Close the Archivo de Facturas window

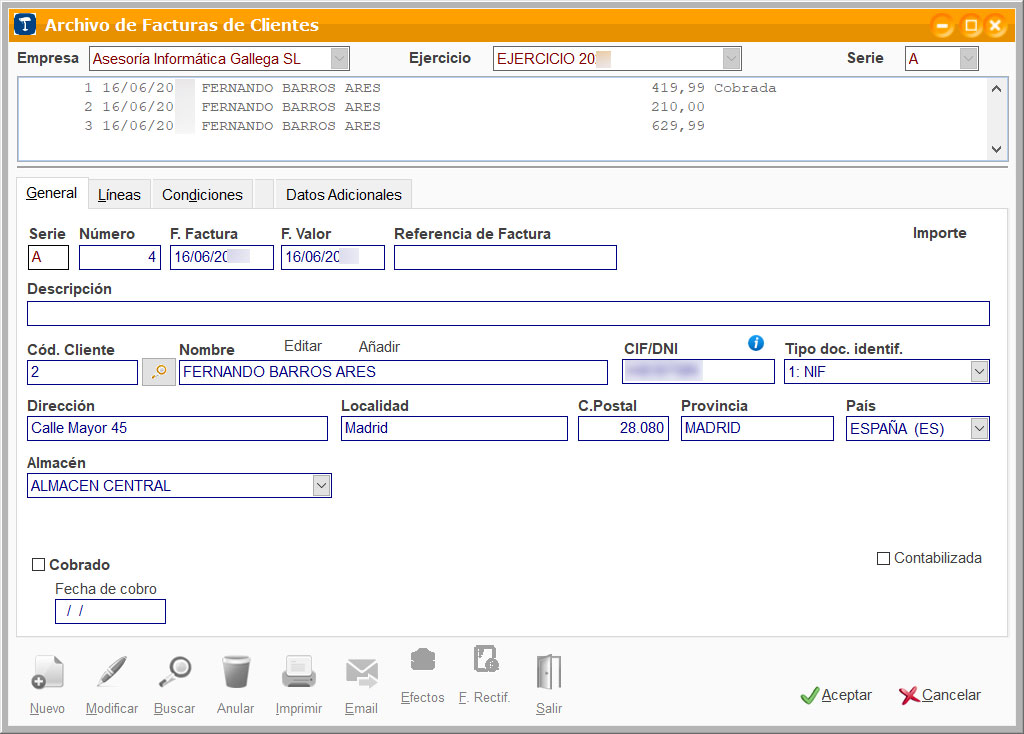point(995,26)
